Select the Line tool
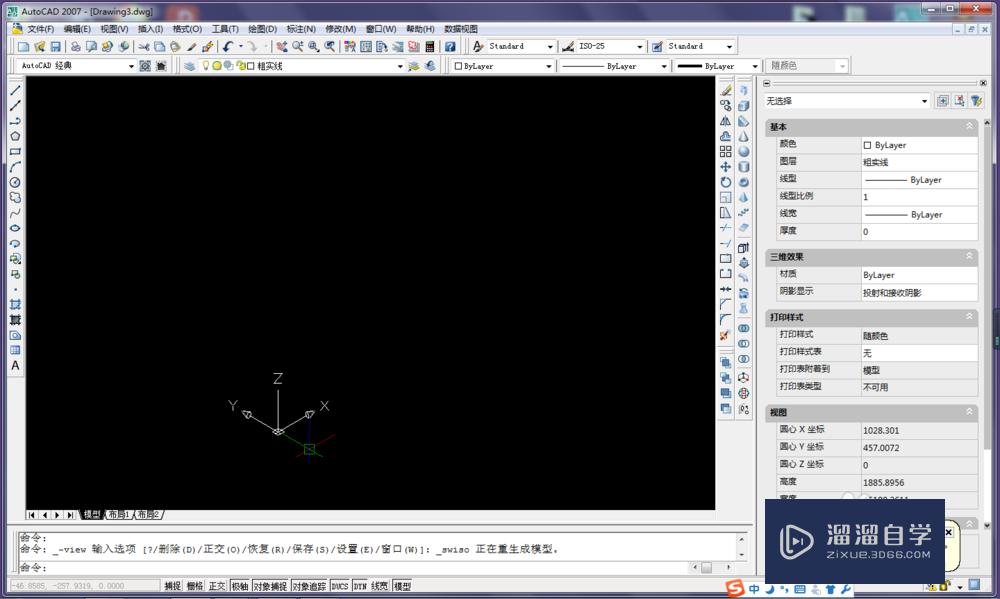Screen dimensions: 1000x599 point(13,90)
